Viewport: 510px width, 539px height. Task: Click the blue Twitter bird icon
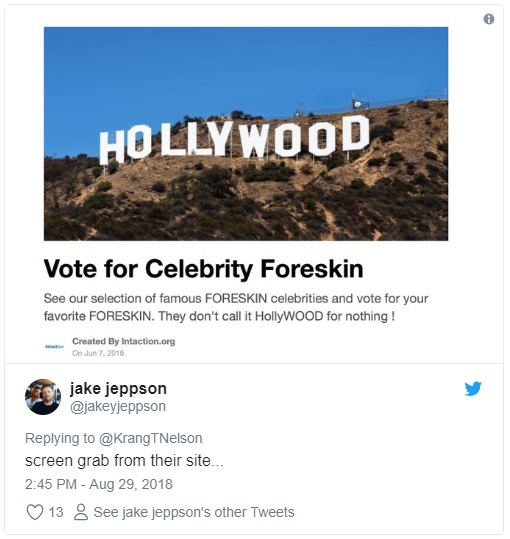(x=473, y=389)
